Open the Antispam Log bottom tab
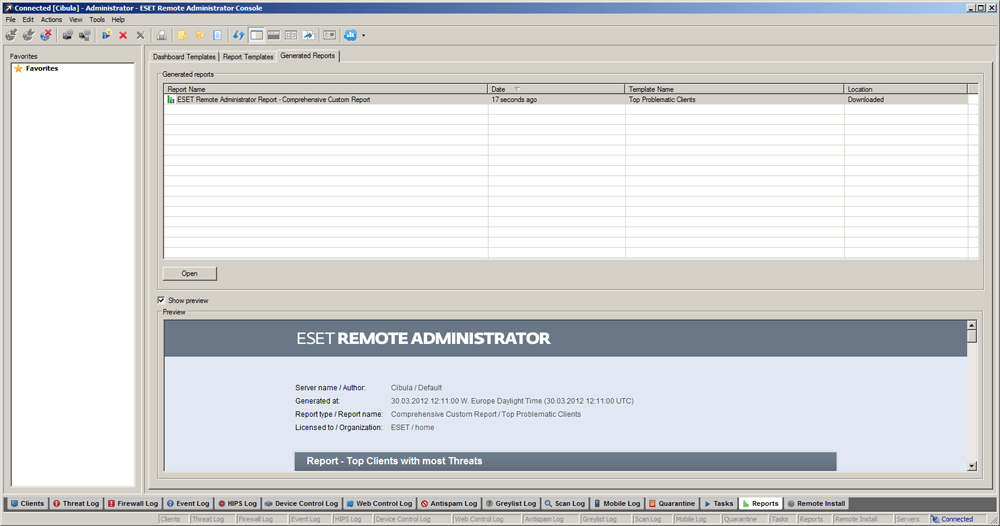Viewport: 1000px width, 526px height. pyautogui.click(x=448, y=504)
